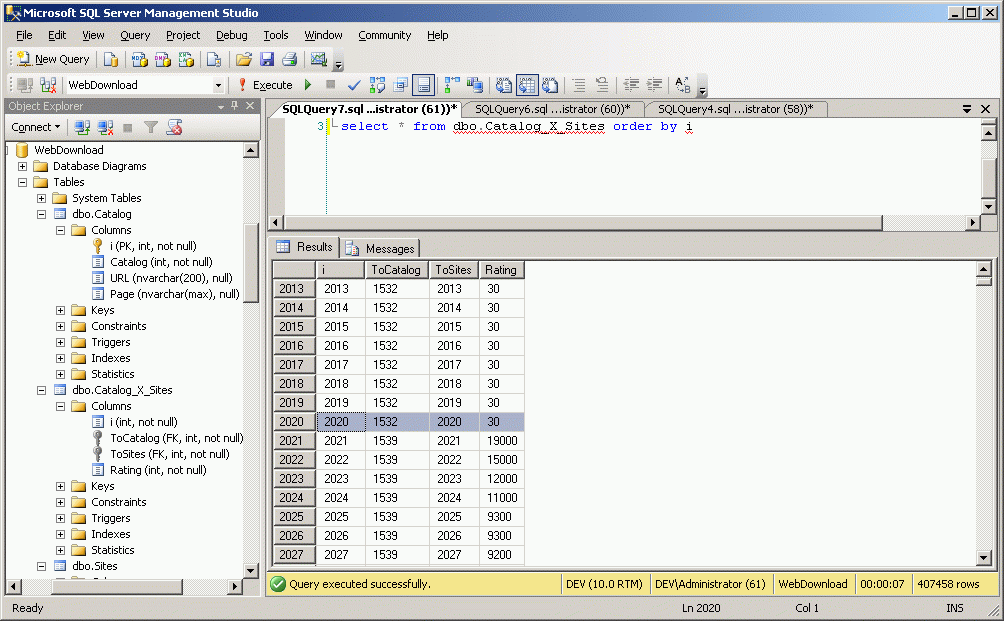Click the Object Explorer Disconnect icon
The image size is (1004, 621).
(105, 127)
